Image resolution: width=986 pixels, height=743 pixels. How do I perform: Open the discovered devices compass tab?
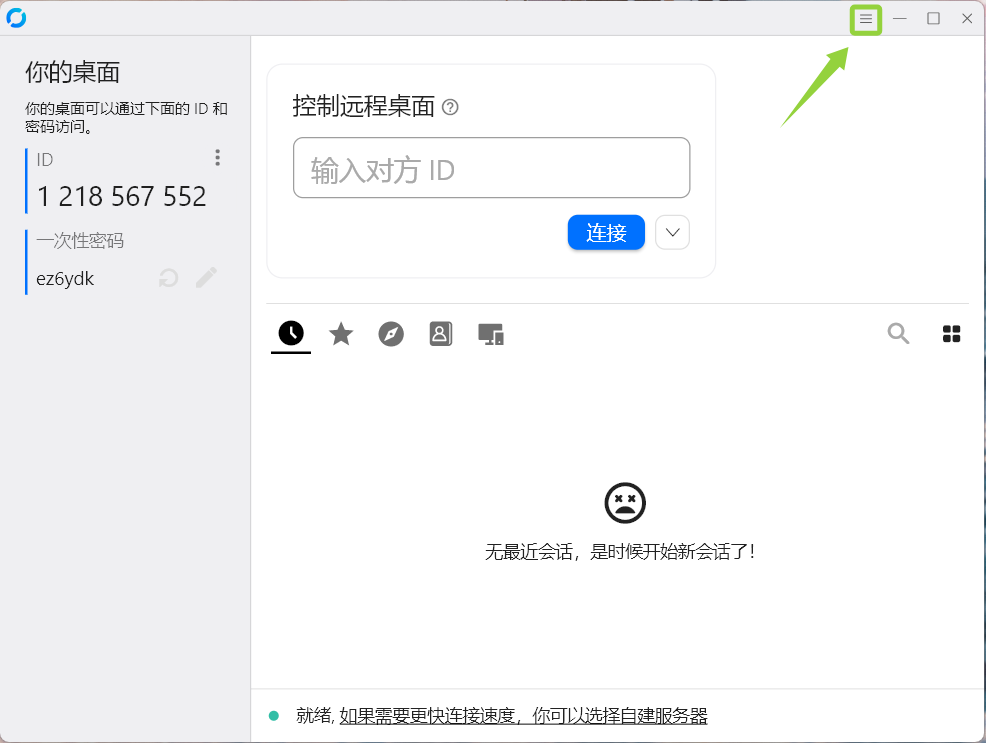point(391,334)
